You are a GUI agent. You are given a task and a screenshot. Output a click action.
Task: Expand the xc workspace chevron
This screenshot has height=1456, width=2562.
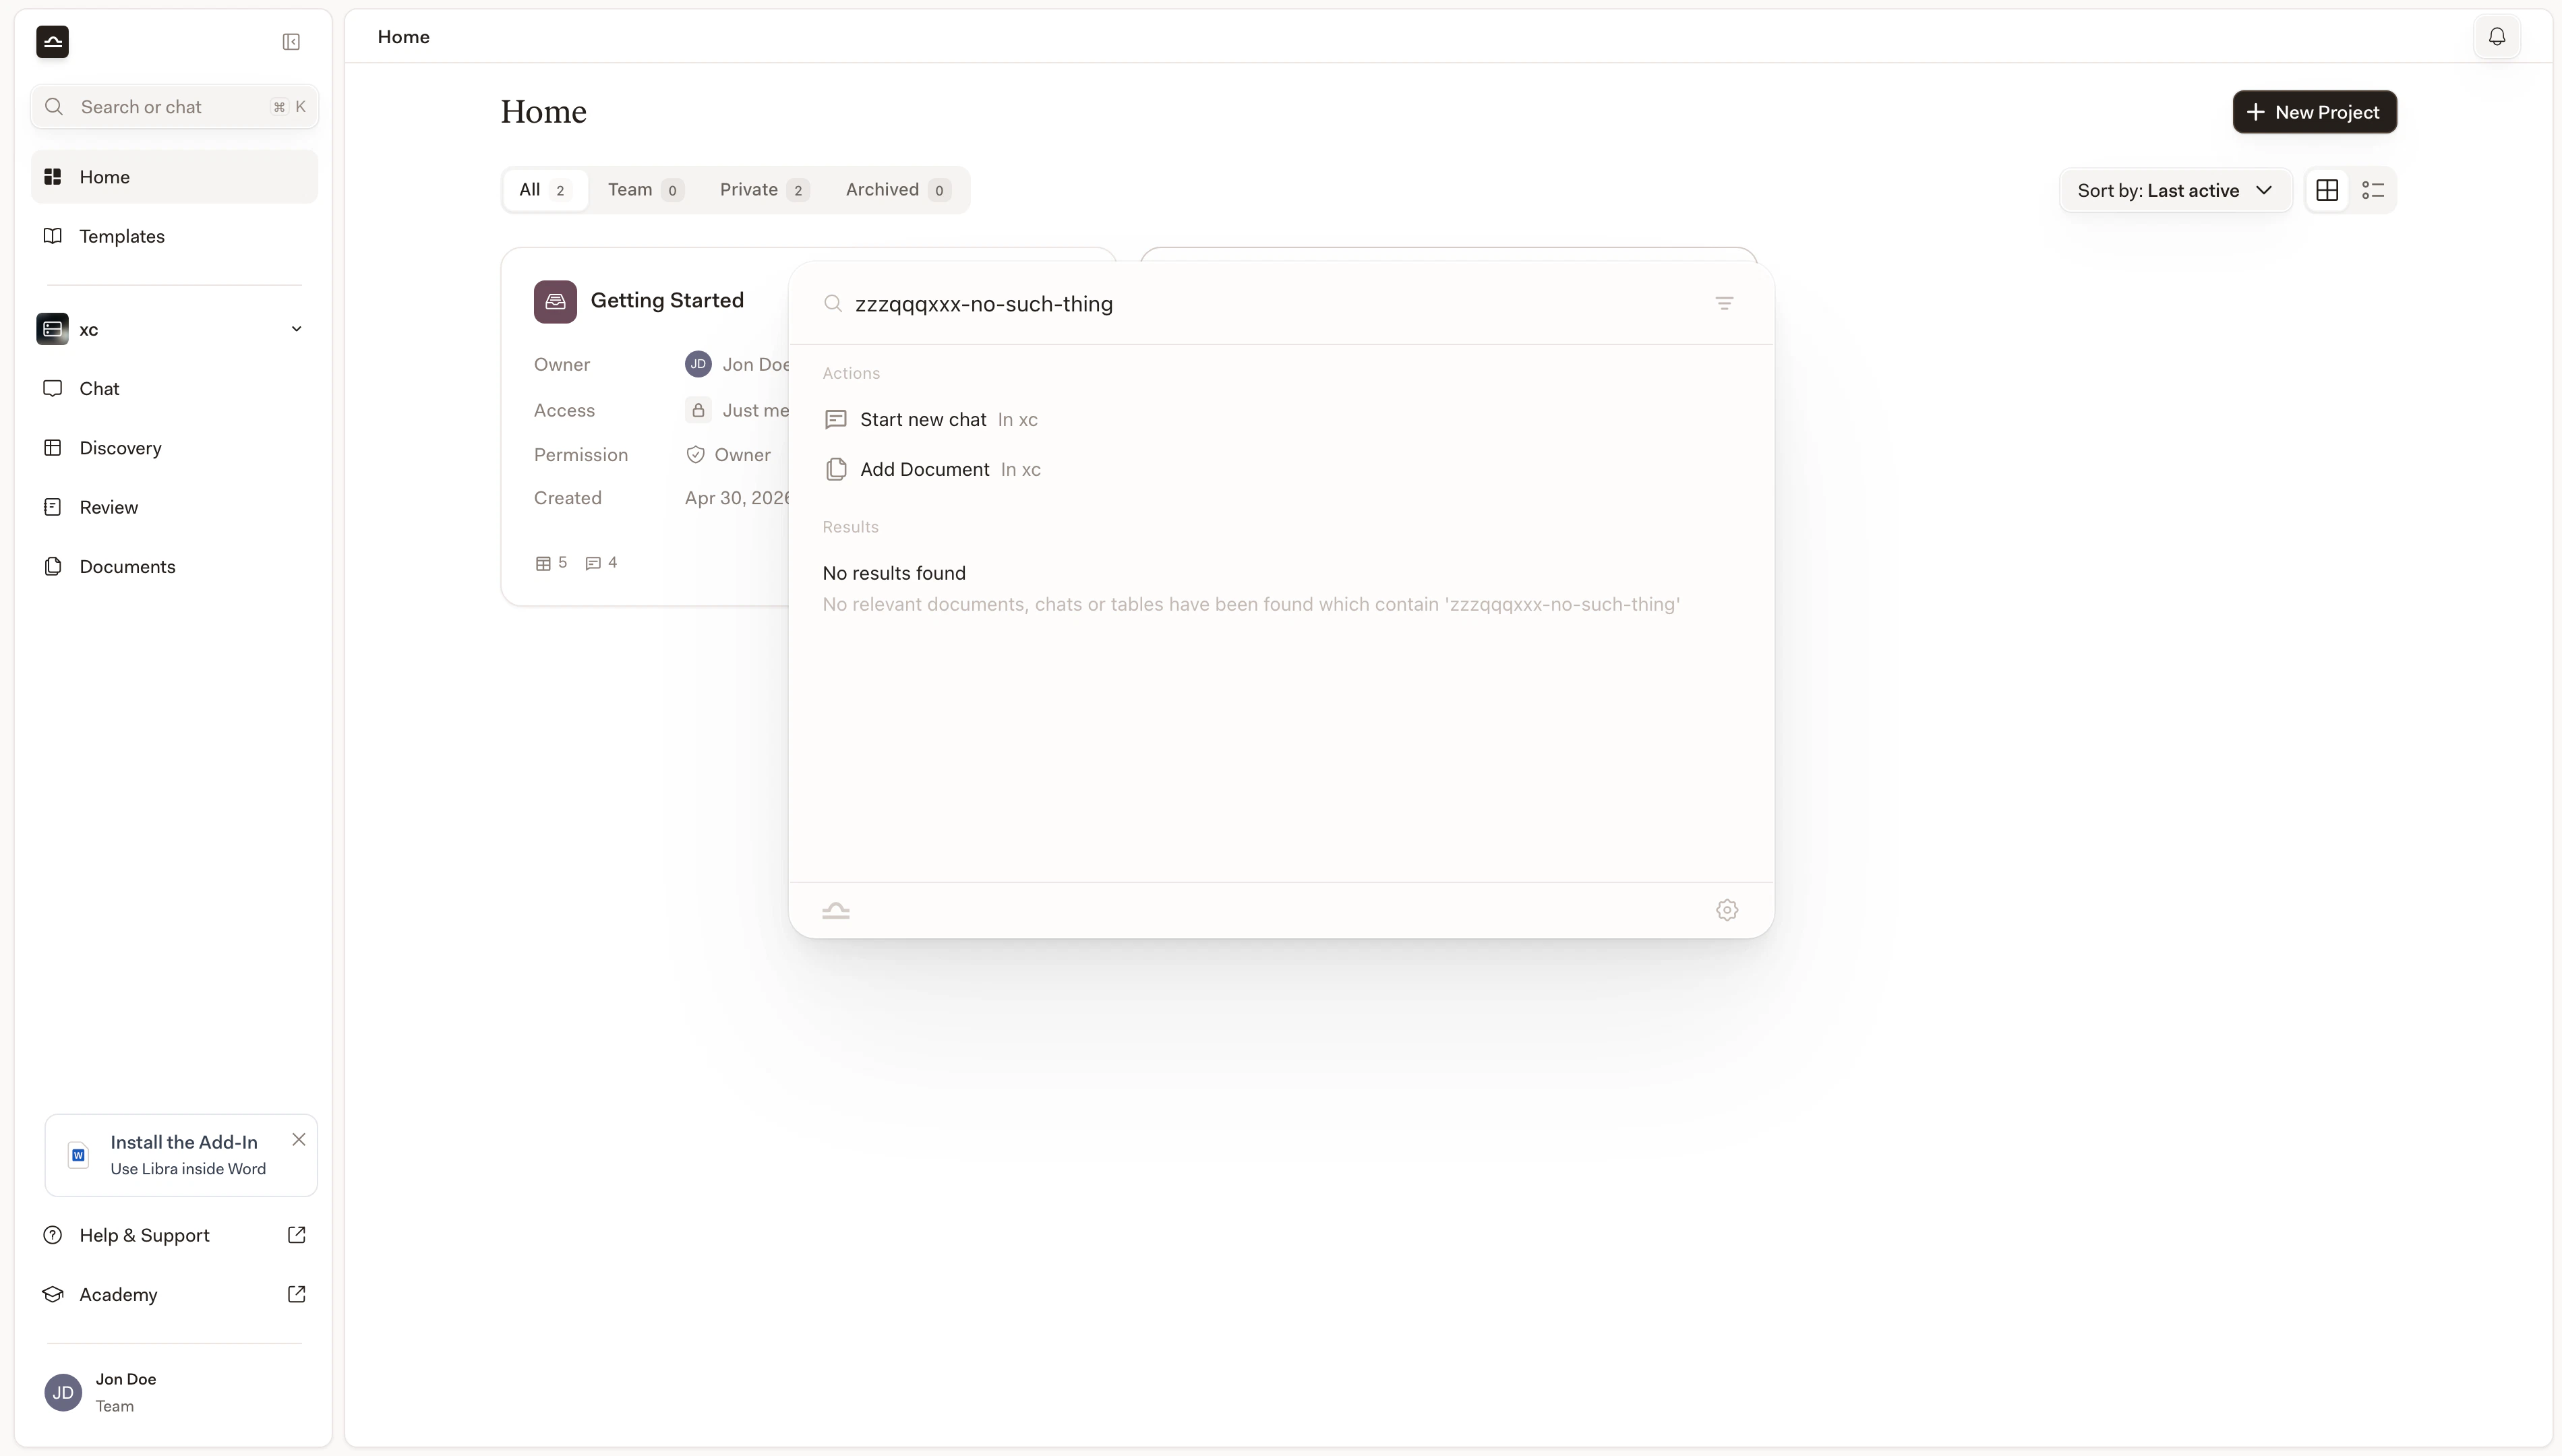tap(296, 329)
